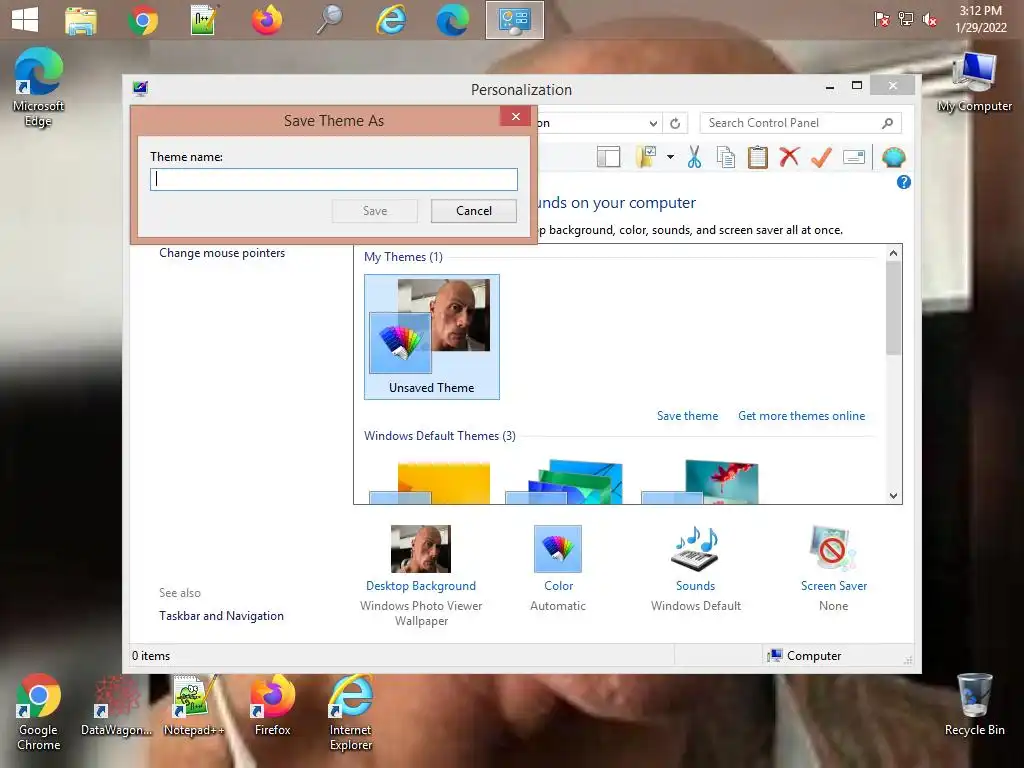Click the Personalization window title icon

click(x=140, y=88)
